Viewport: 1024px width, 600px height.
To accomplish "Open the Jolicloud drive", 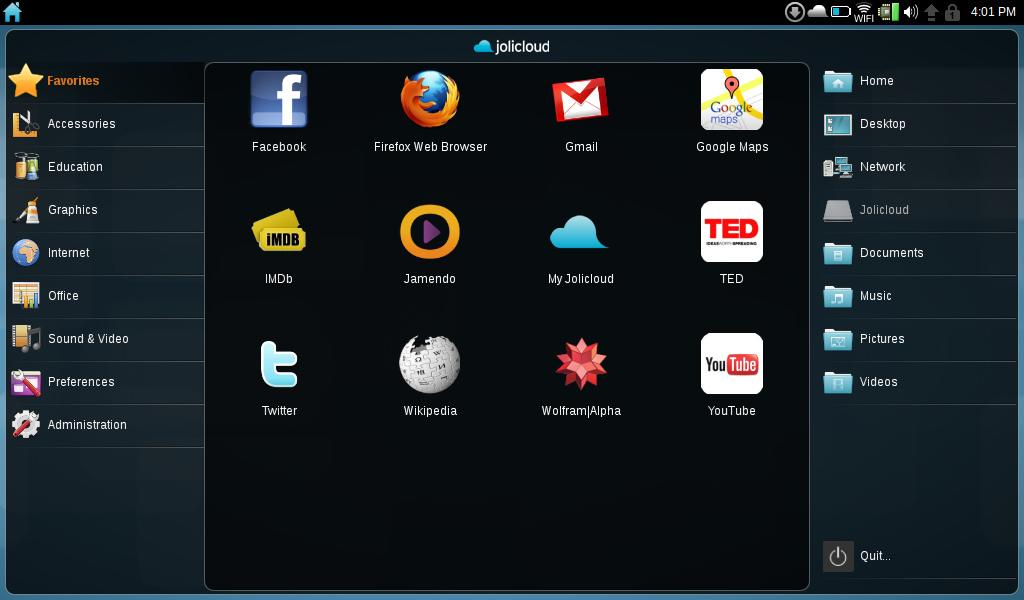I will [x=918, y=210].
